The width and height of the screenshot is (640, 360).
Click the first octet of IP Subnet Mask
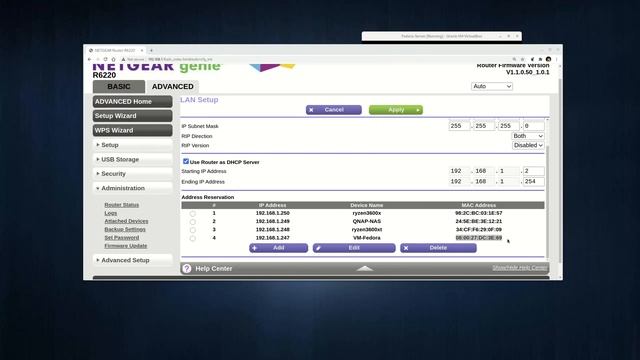point(459,126)
